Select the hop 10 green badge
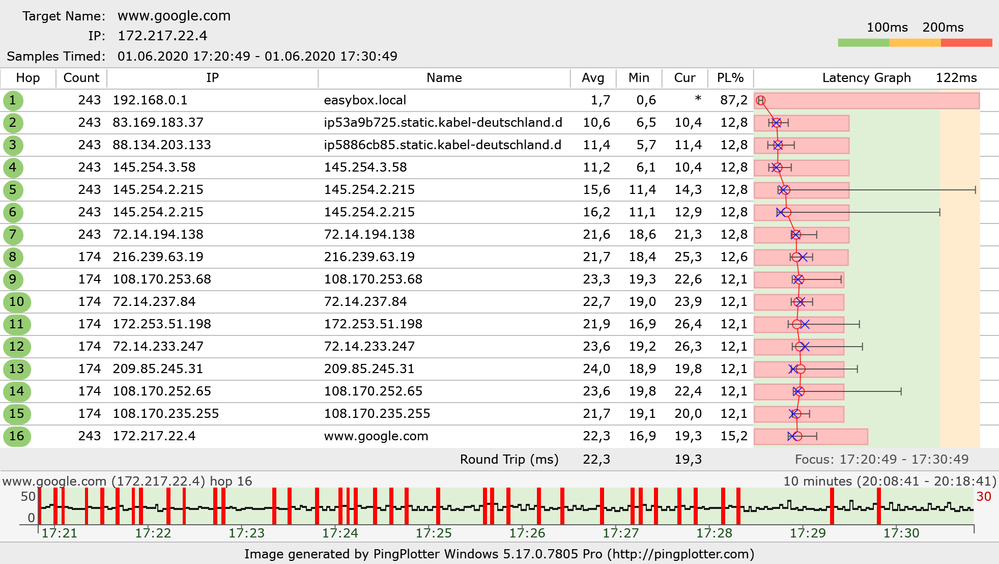 (x=17, y=302)
